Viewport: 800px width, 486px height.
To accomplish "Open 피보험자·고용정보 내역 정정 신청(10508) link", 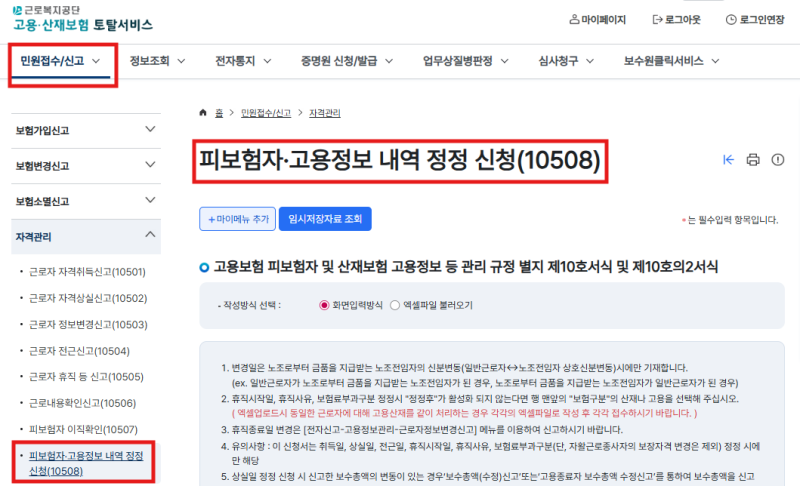I will [86, 463].
